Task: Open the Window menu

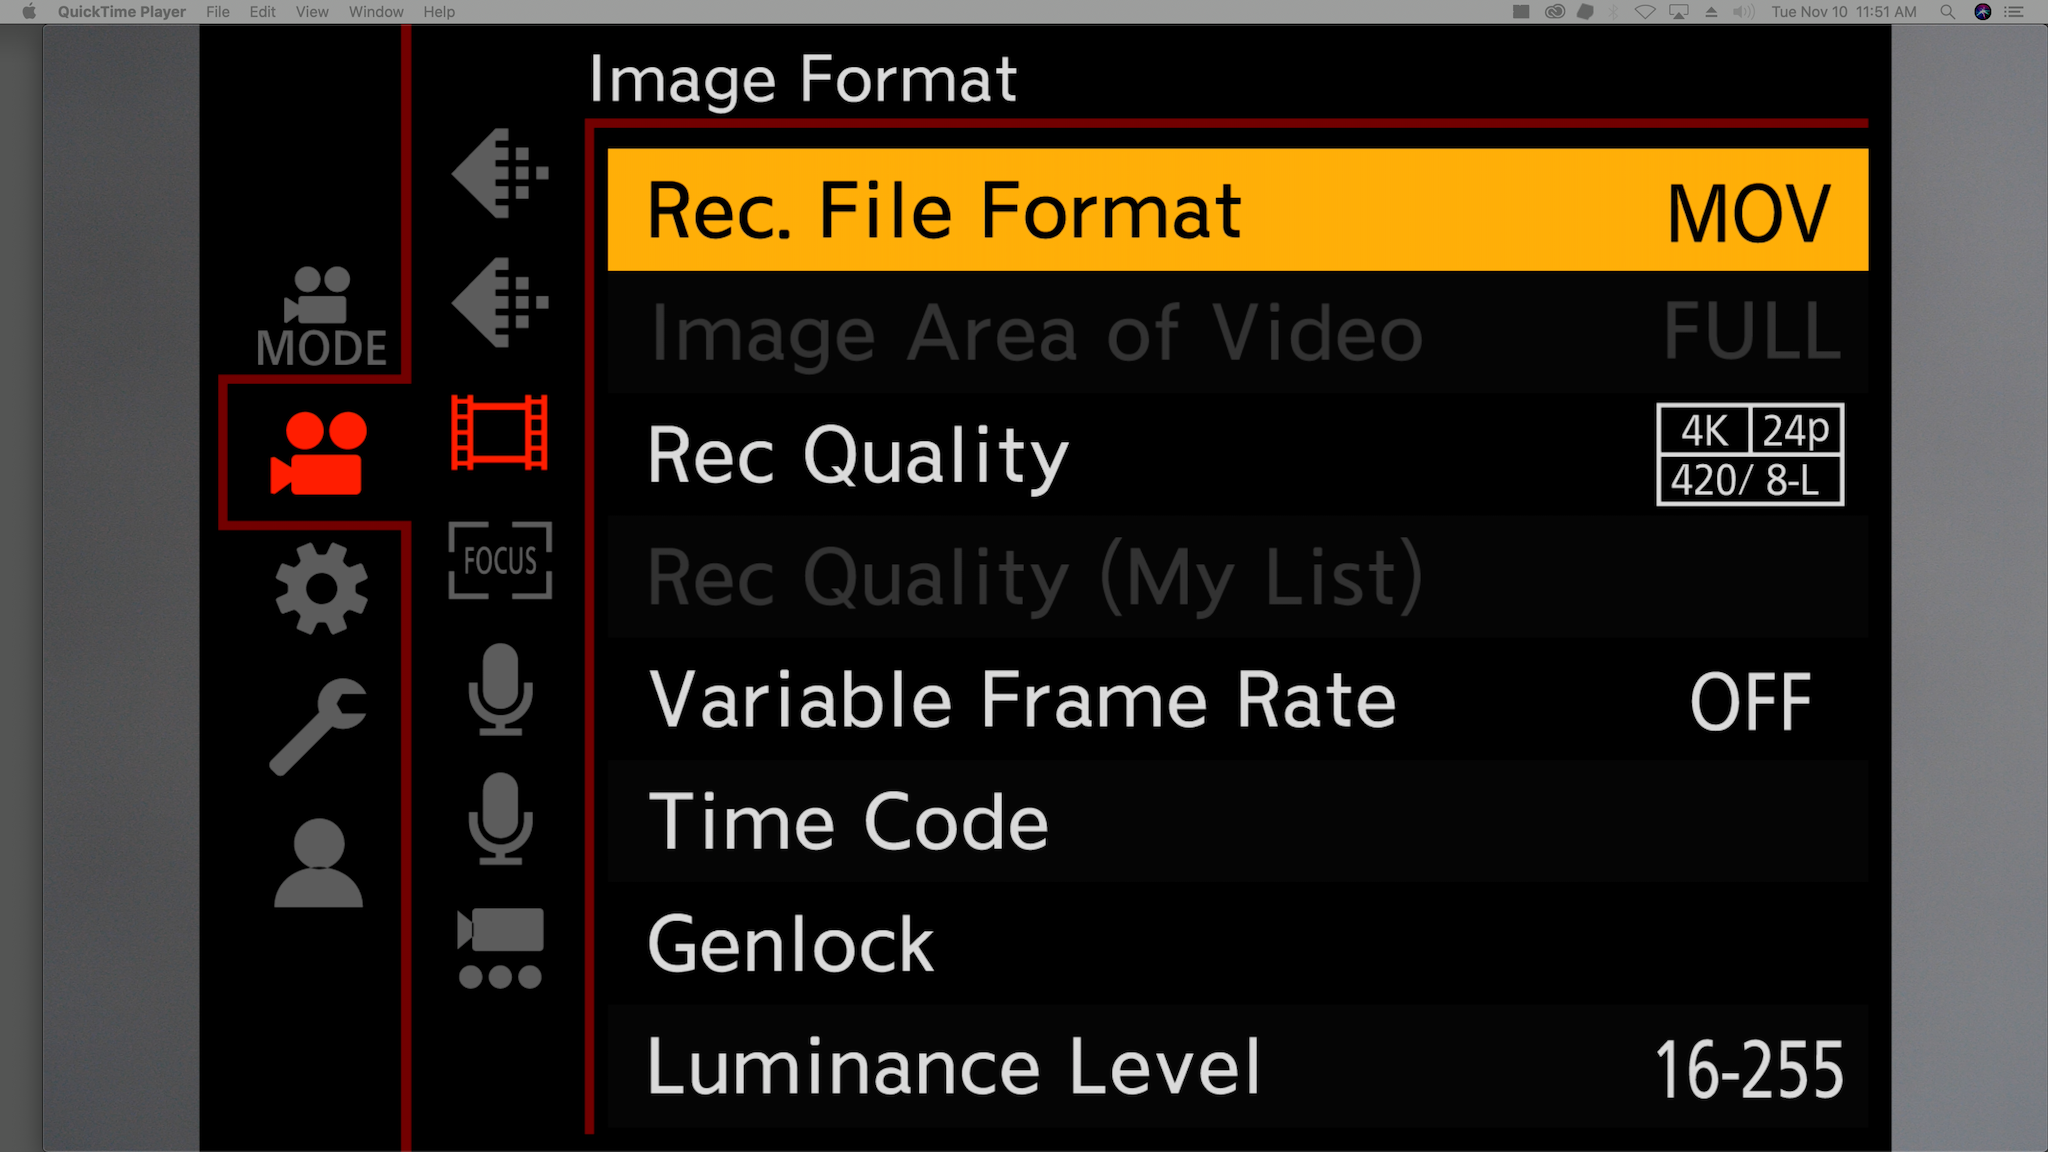Action: [376, 12]
